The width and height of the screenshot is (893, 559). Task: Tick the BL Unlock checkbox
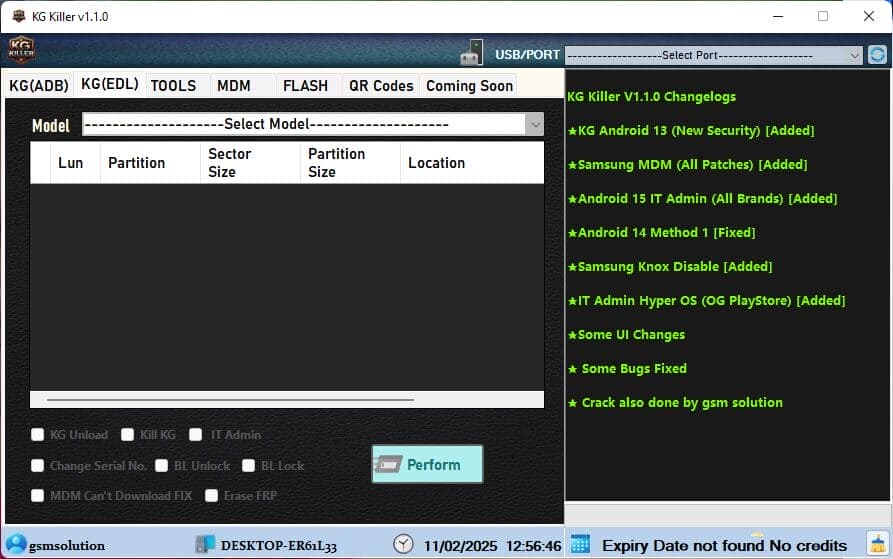click(x=162, y=465)
